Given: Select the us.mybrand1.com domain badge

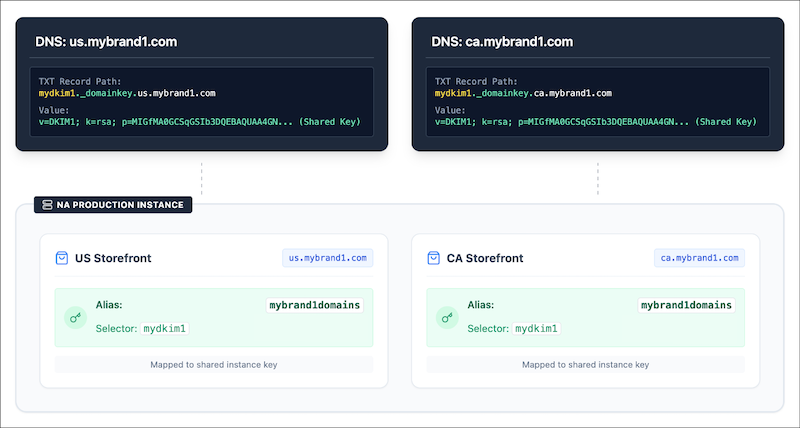Looking at the screenshot, I should pos(328,258).
